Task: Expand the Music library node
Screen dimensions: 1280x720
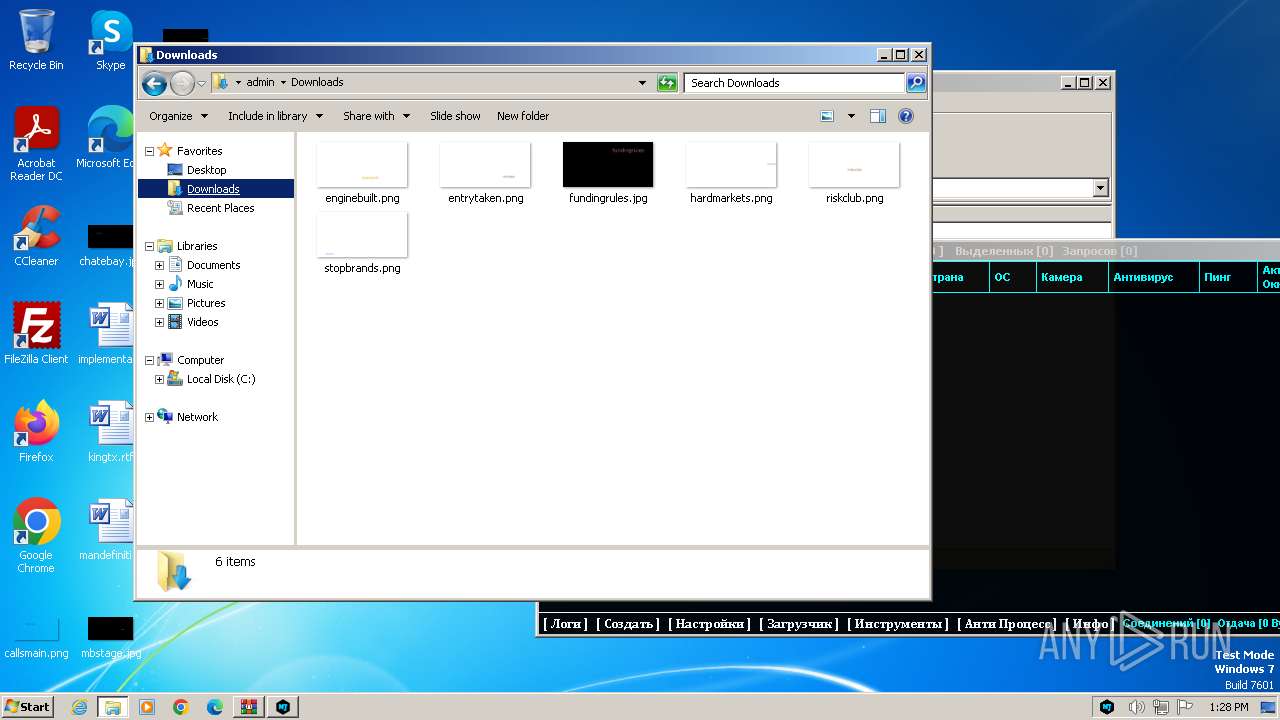Action: point(159,284)
